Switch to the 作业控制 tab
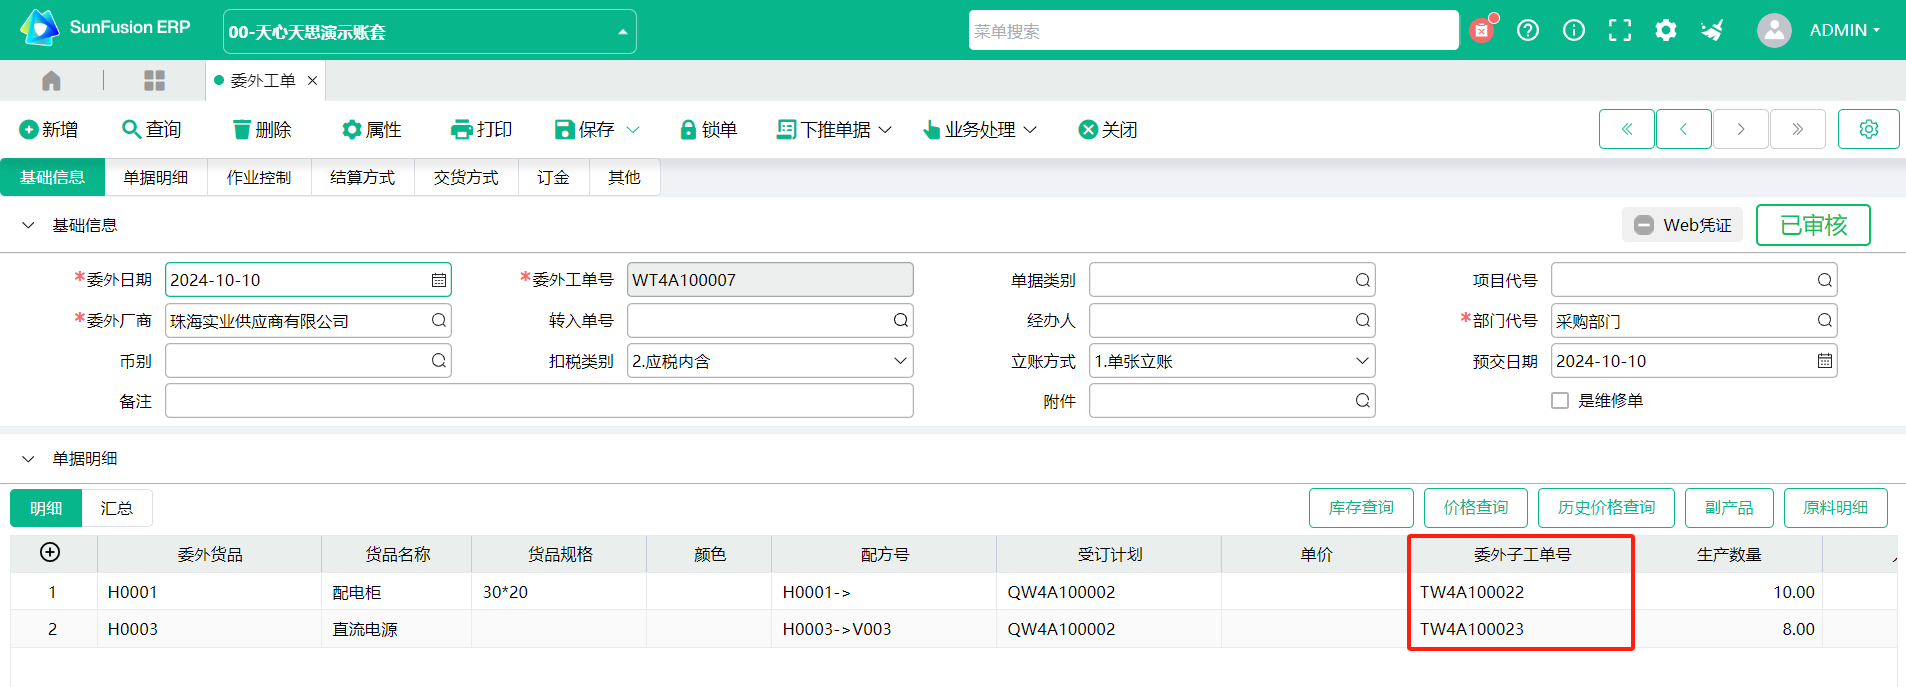The image size is (1906, 687). point(259,177)
